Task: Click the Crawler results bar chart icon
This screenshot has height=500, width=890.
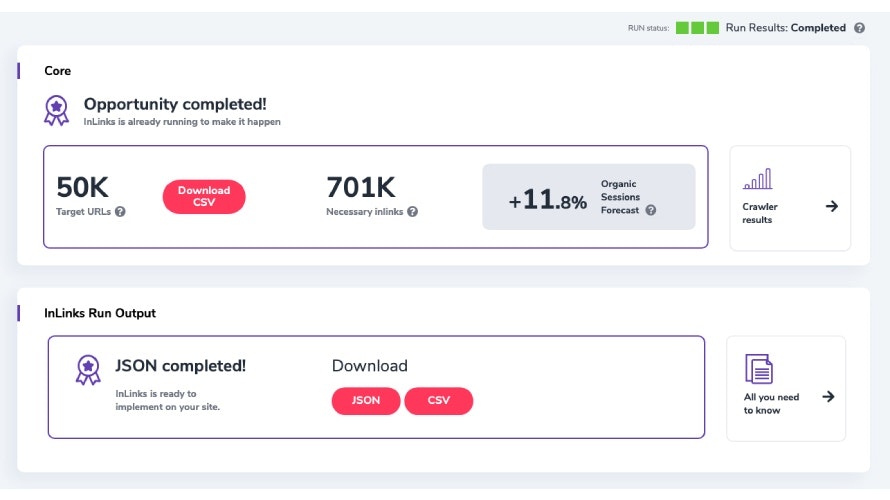Action: point(757,179)
